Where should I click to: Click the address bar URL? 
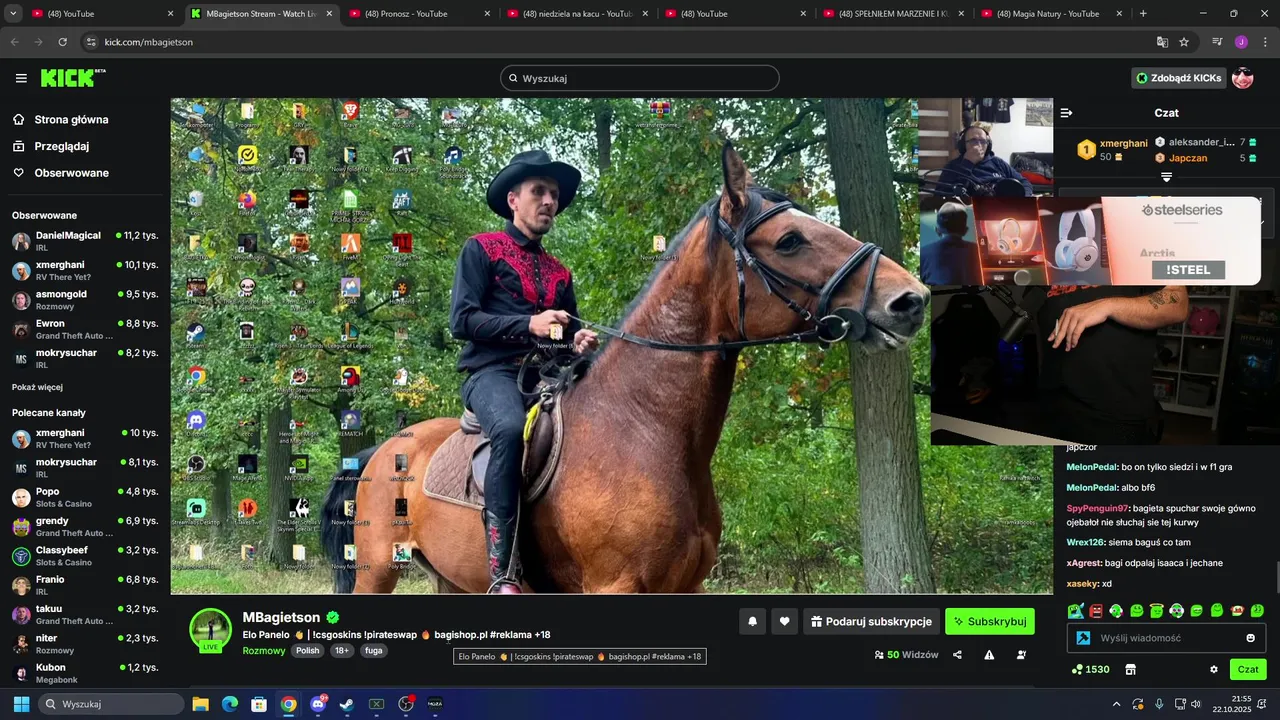(x=148, y=42)
